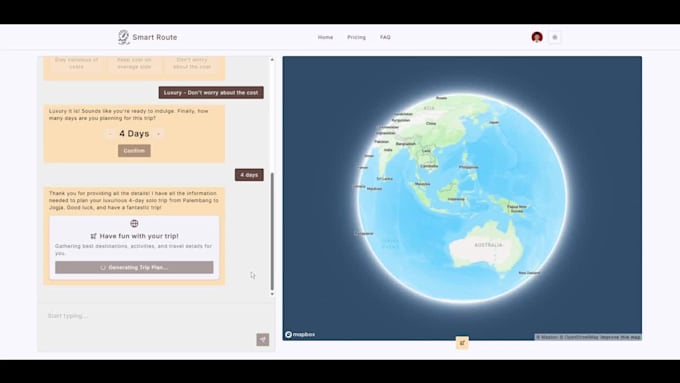Click the Improve this map link
Screen dimensions: 680x383
[x=621, y=337]
